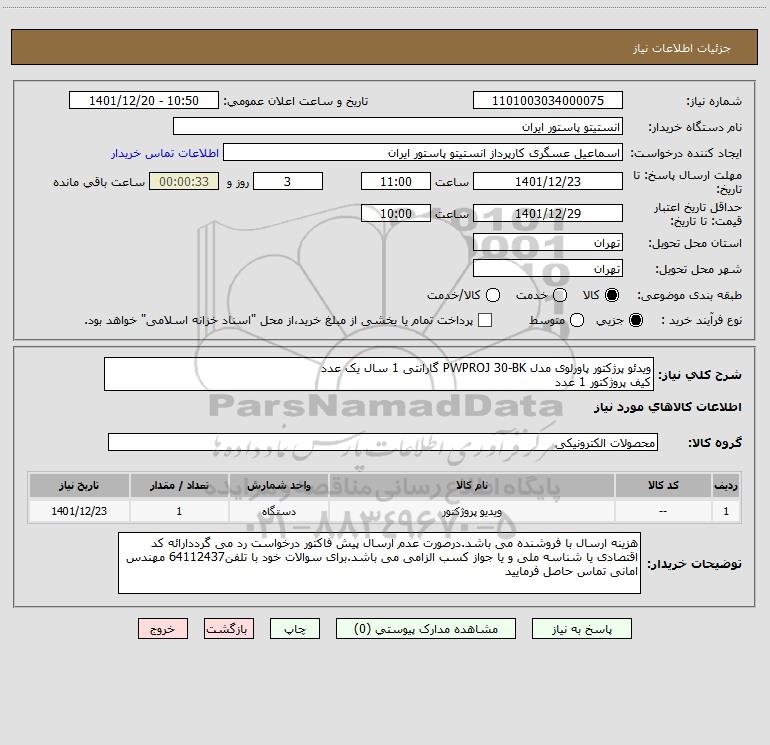The width and height of the screenshot is (770, 745).
Task: Click the دستگاه unit cell
Action: [278, 511]
